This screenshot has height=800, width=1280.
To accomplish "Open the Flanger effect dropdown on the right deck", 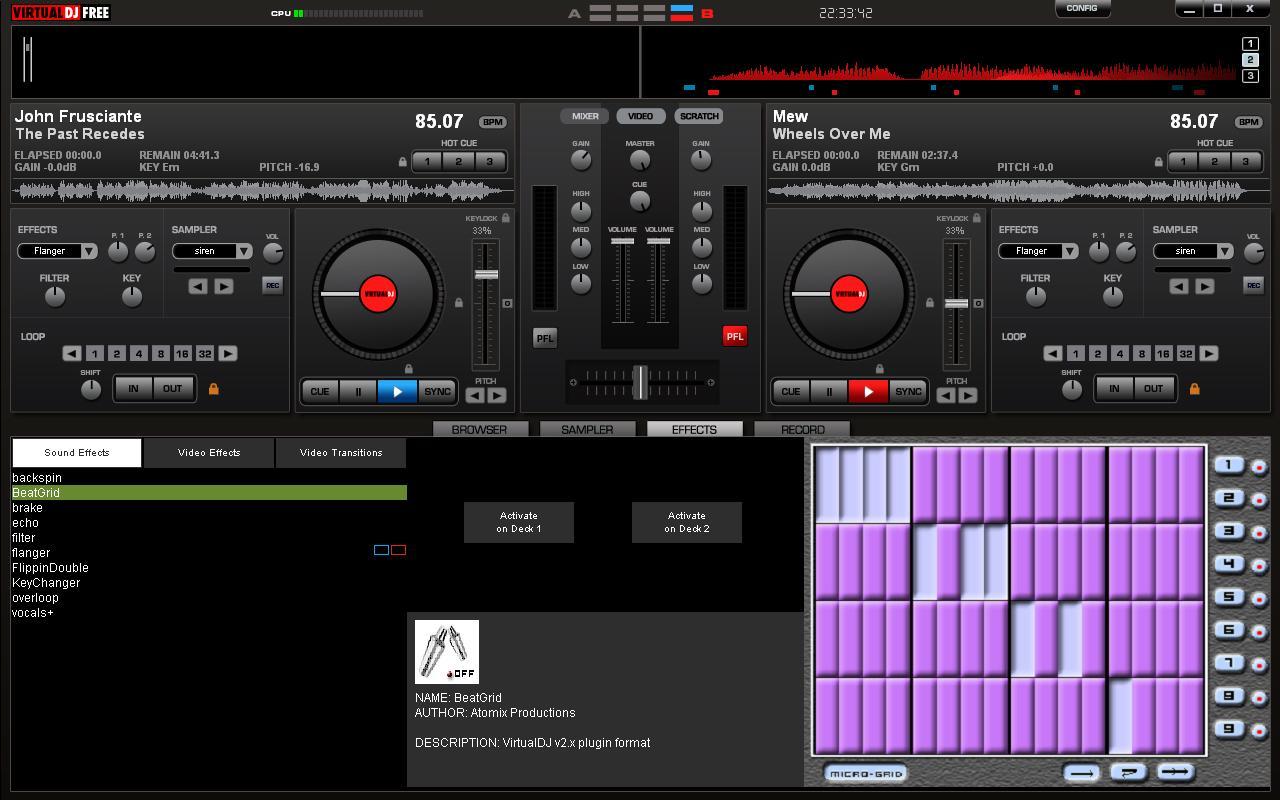I will [x=1070, y=250].
